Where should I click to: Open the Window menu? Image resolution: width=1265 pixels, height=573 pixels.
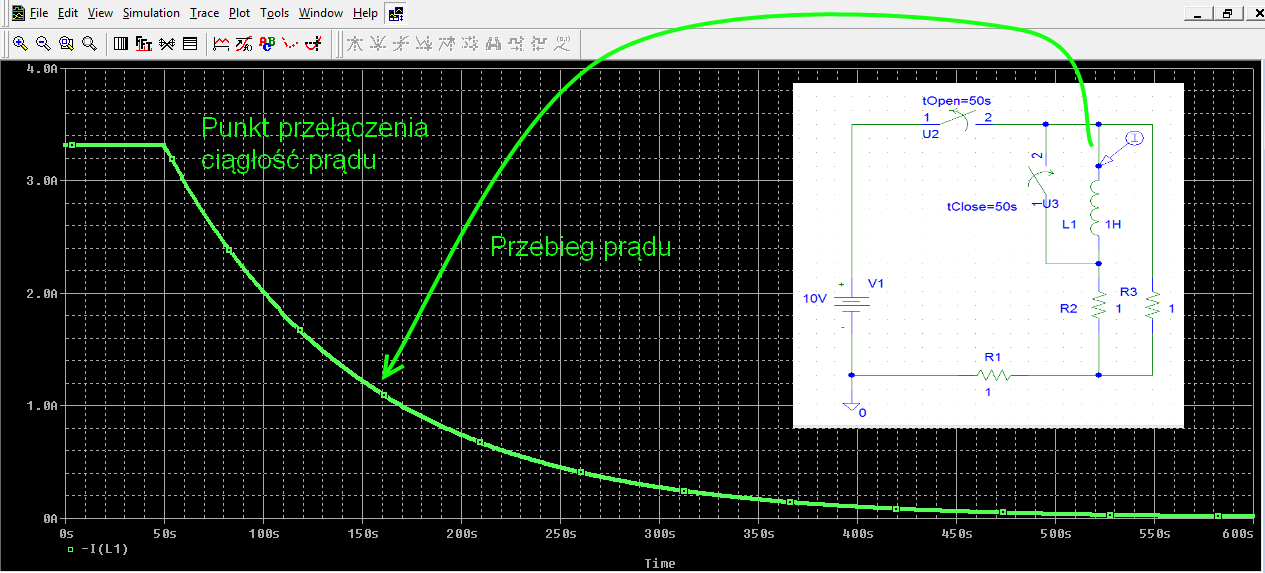(x=320, y=13)
